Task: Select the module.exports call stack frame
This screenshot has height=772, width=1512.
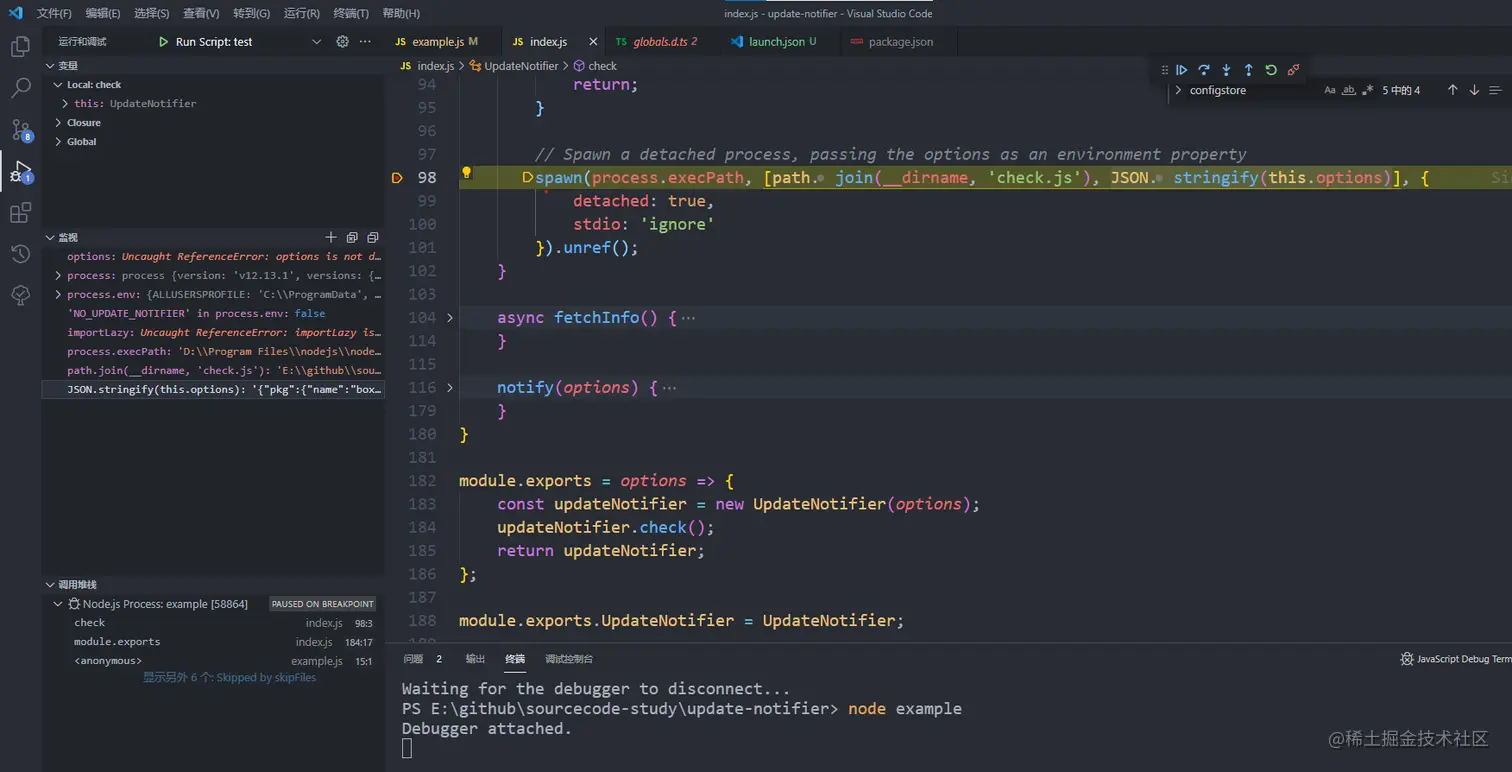Action: pyautogui.click(x=213, y=642)
